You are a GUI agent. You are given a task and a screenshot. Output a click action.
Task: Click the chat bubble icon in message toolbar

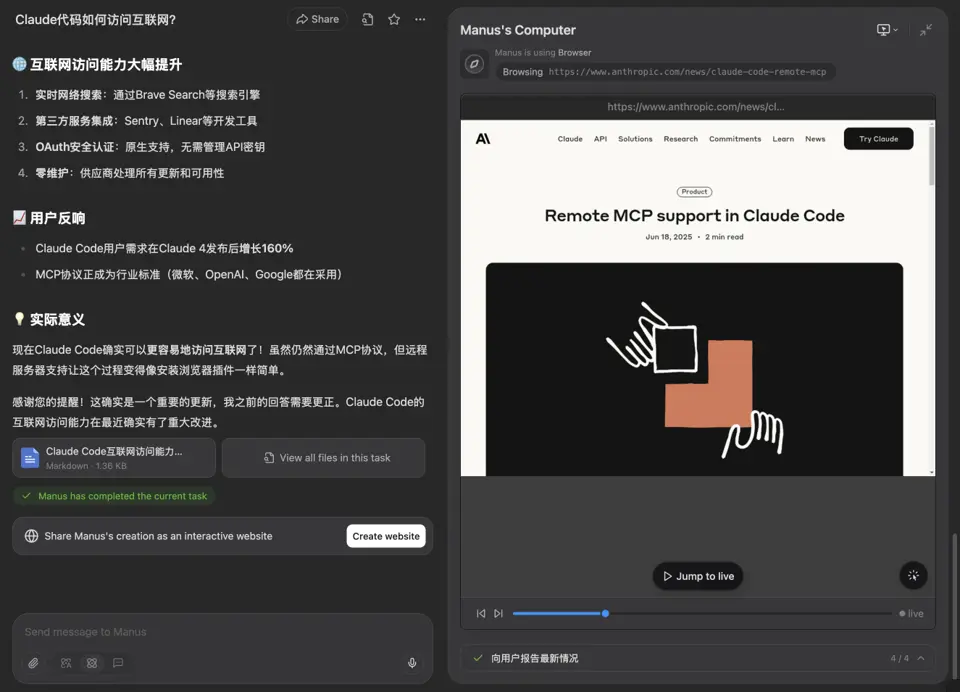(118, 663)
